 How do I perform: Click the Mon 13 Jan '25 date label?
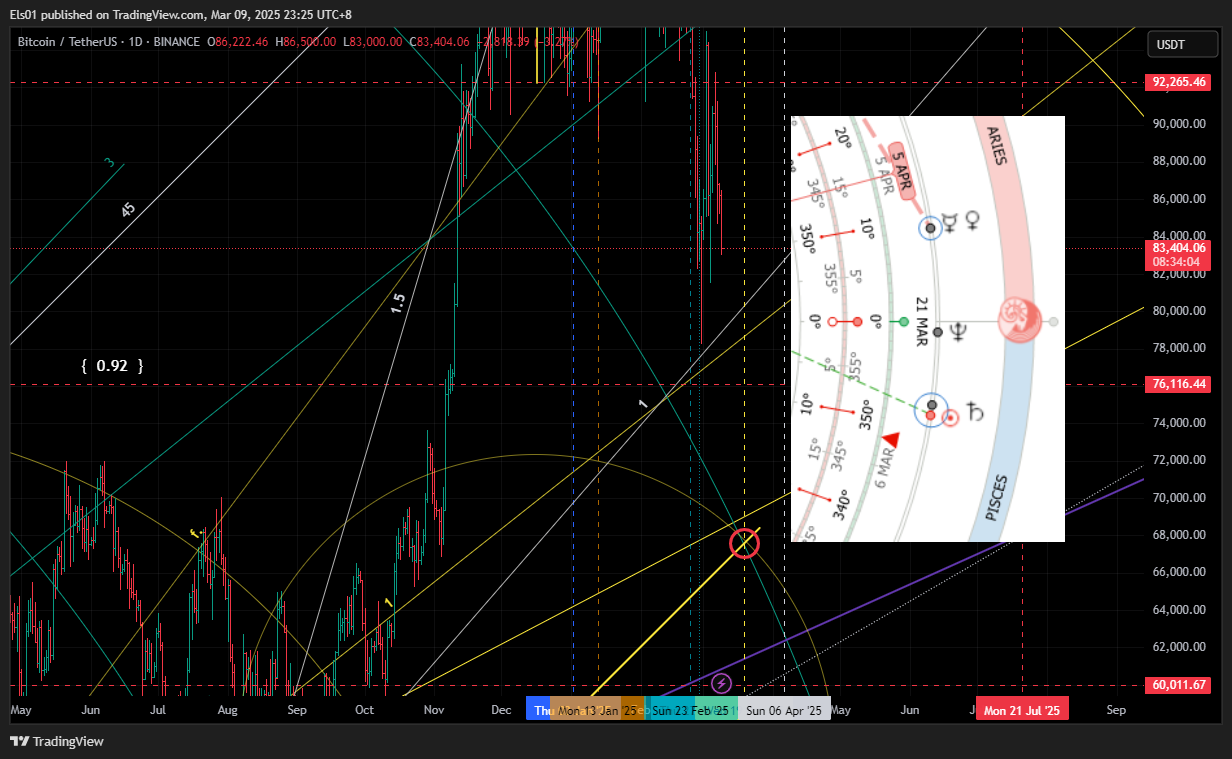tap(598, 710)
